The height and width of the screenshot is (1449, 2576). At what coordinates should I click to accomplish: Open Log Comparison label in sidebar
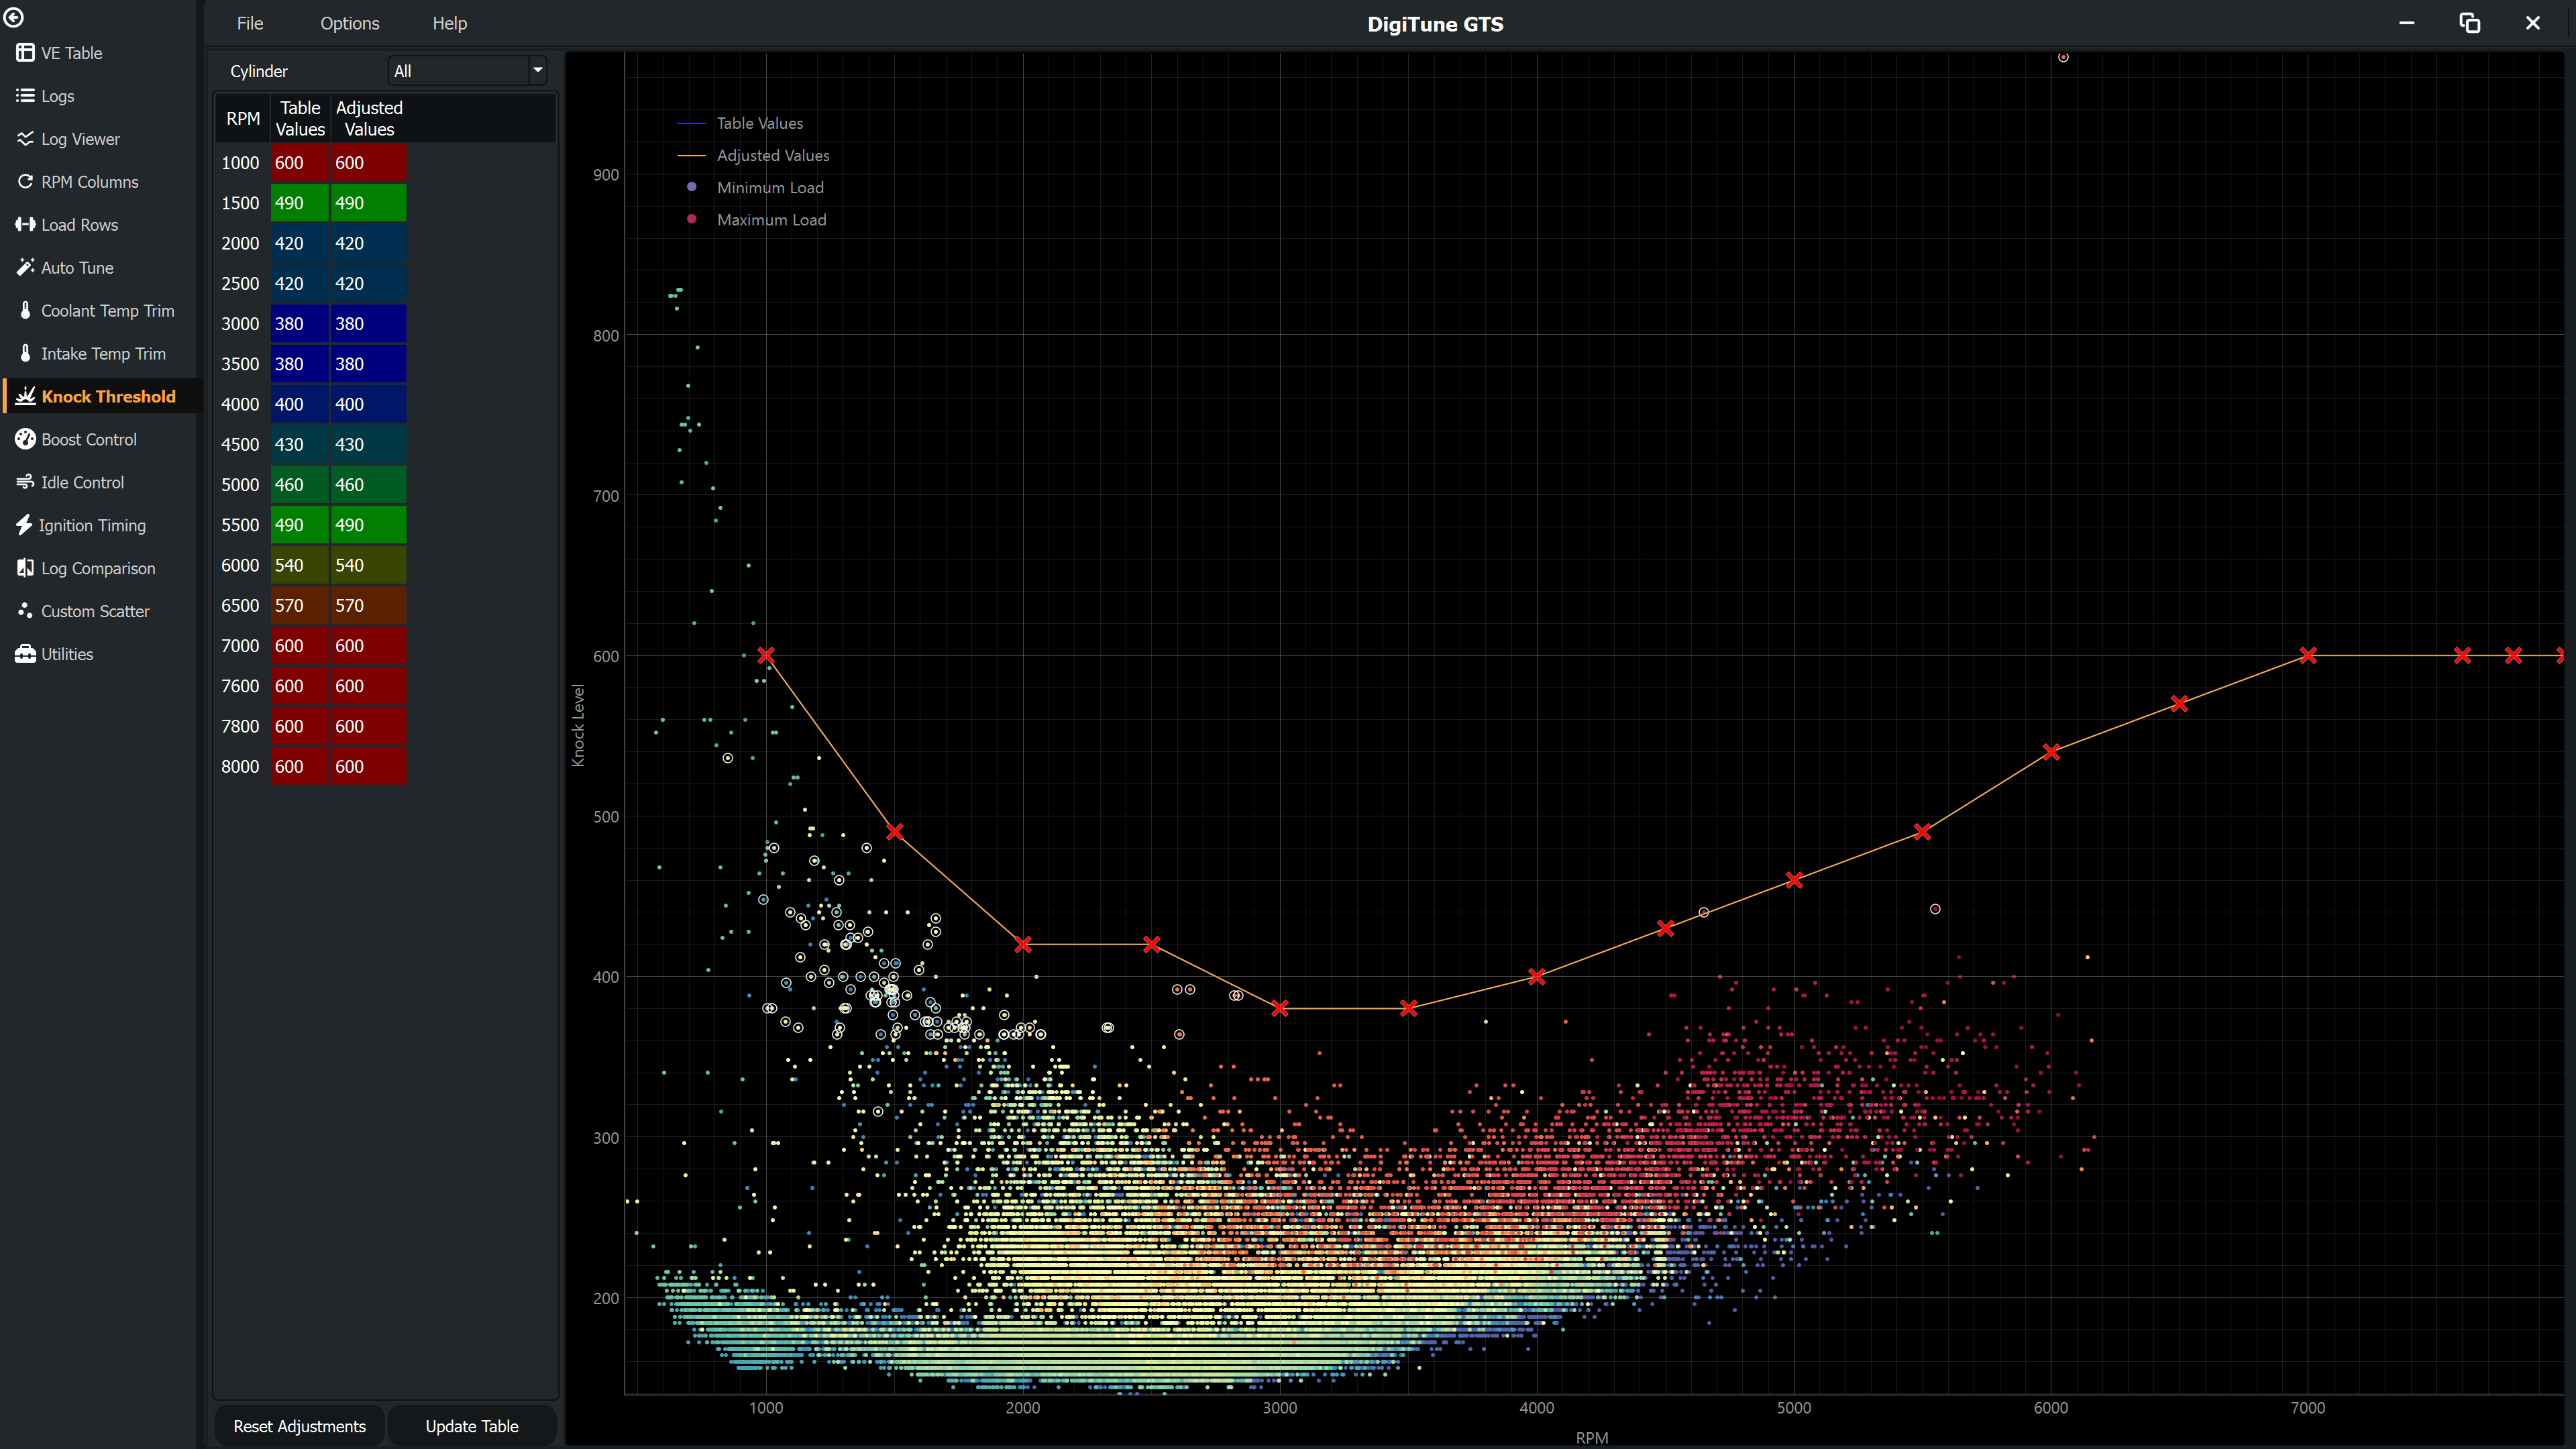pos(98,568)
